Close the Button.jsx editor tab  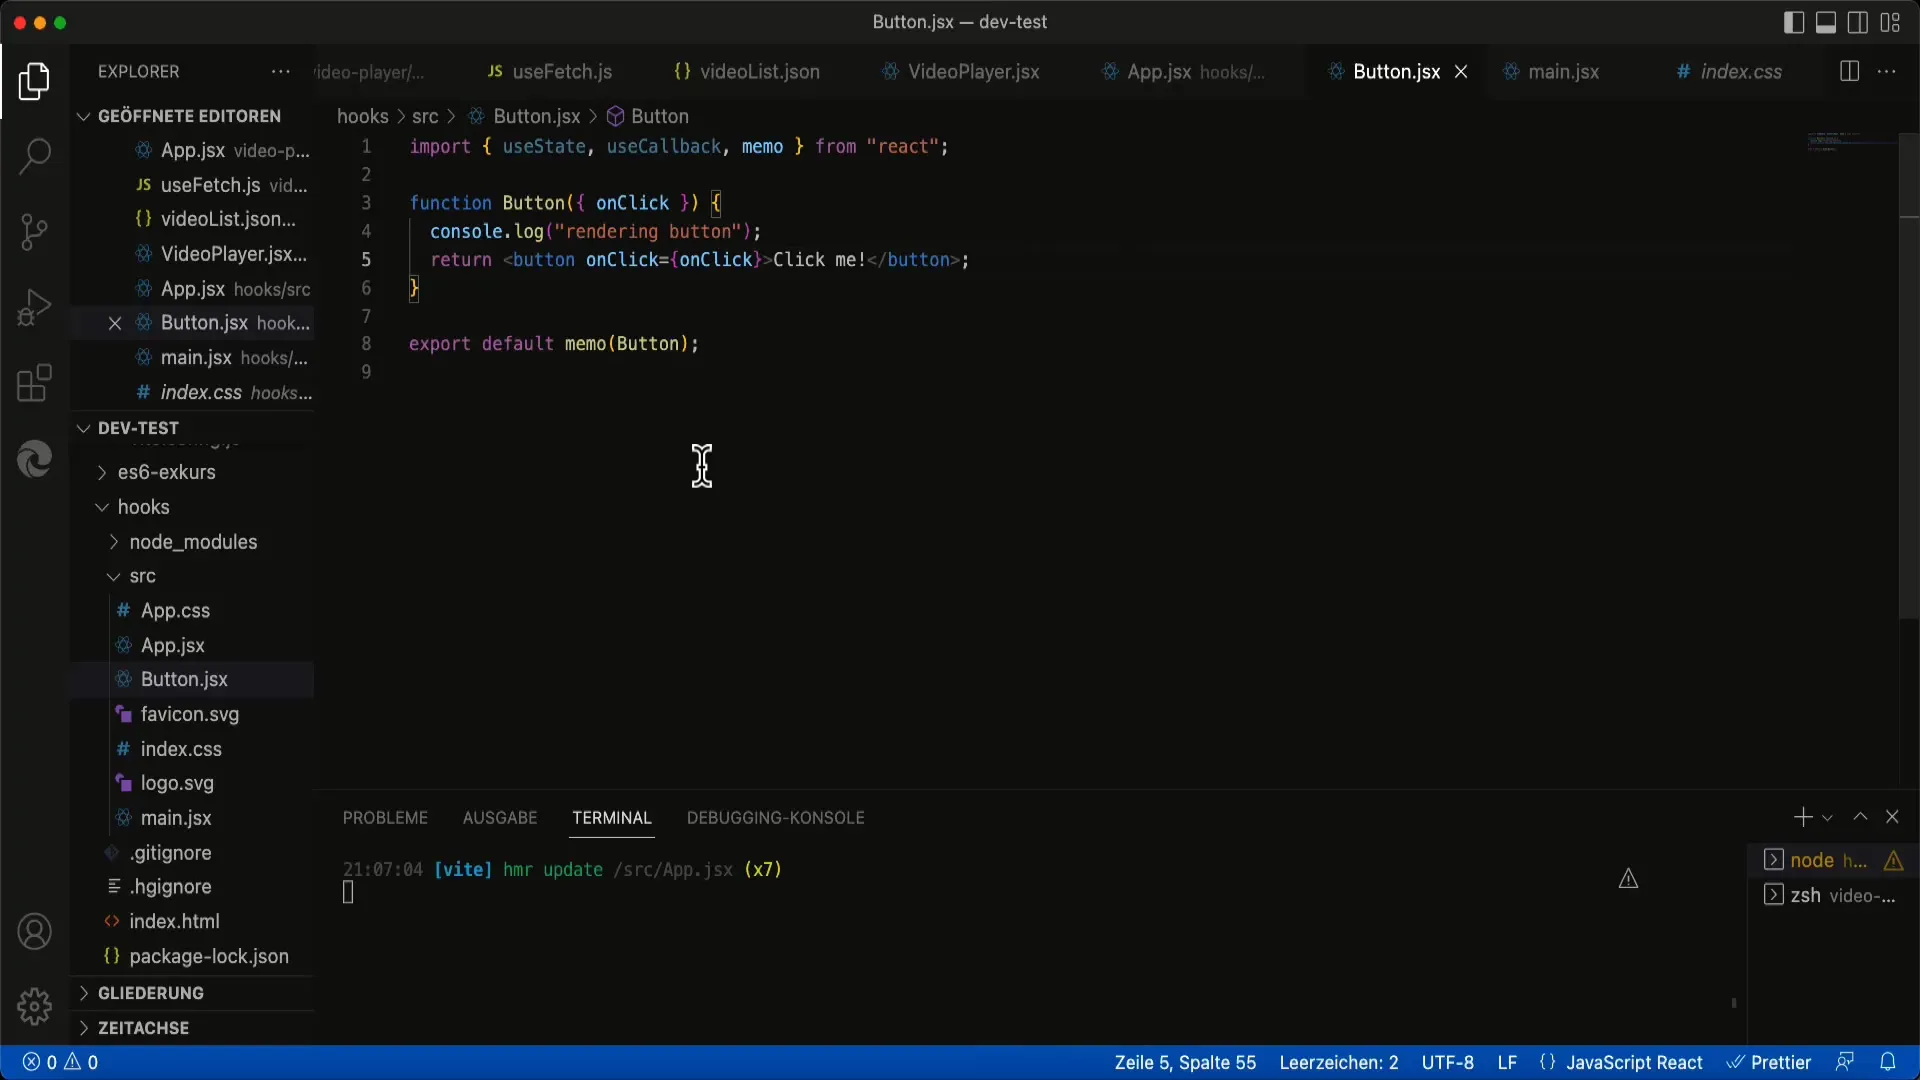1461,72
